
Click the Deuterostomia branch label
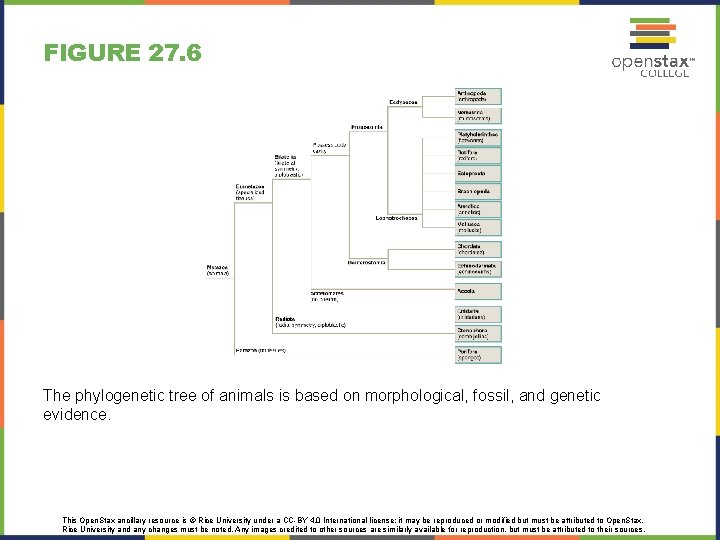[x=366, y=263]
